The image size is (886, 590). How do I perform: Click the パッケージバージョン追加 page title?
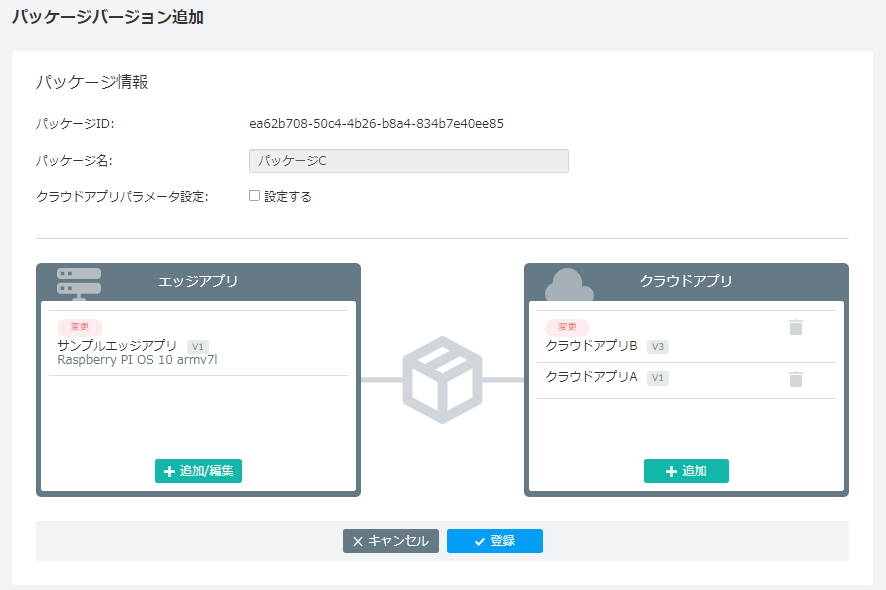click(x=107, y=17)
